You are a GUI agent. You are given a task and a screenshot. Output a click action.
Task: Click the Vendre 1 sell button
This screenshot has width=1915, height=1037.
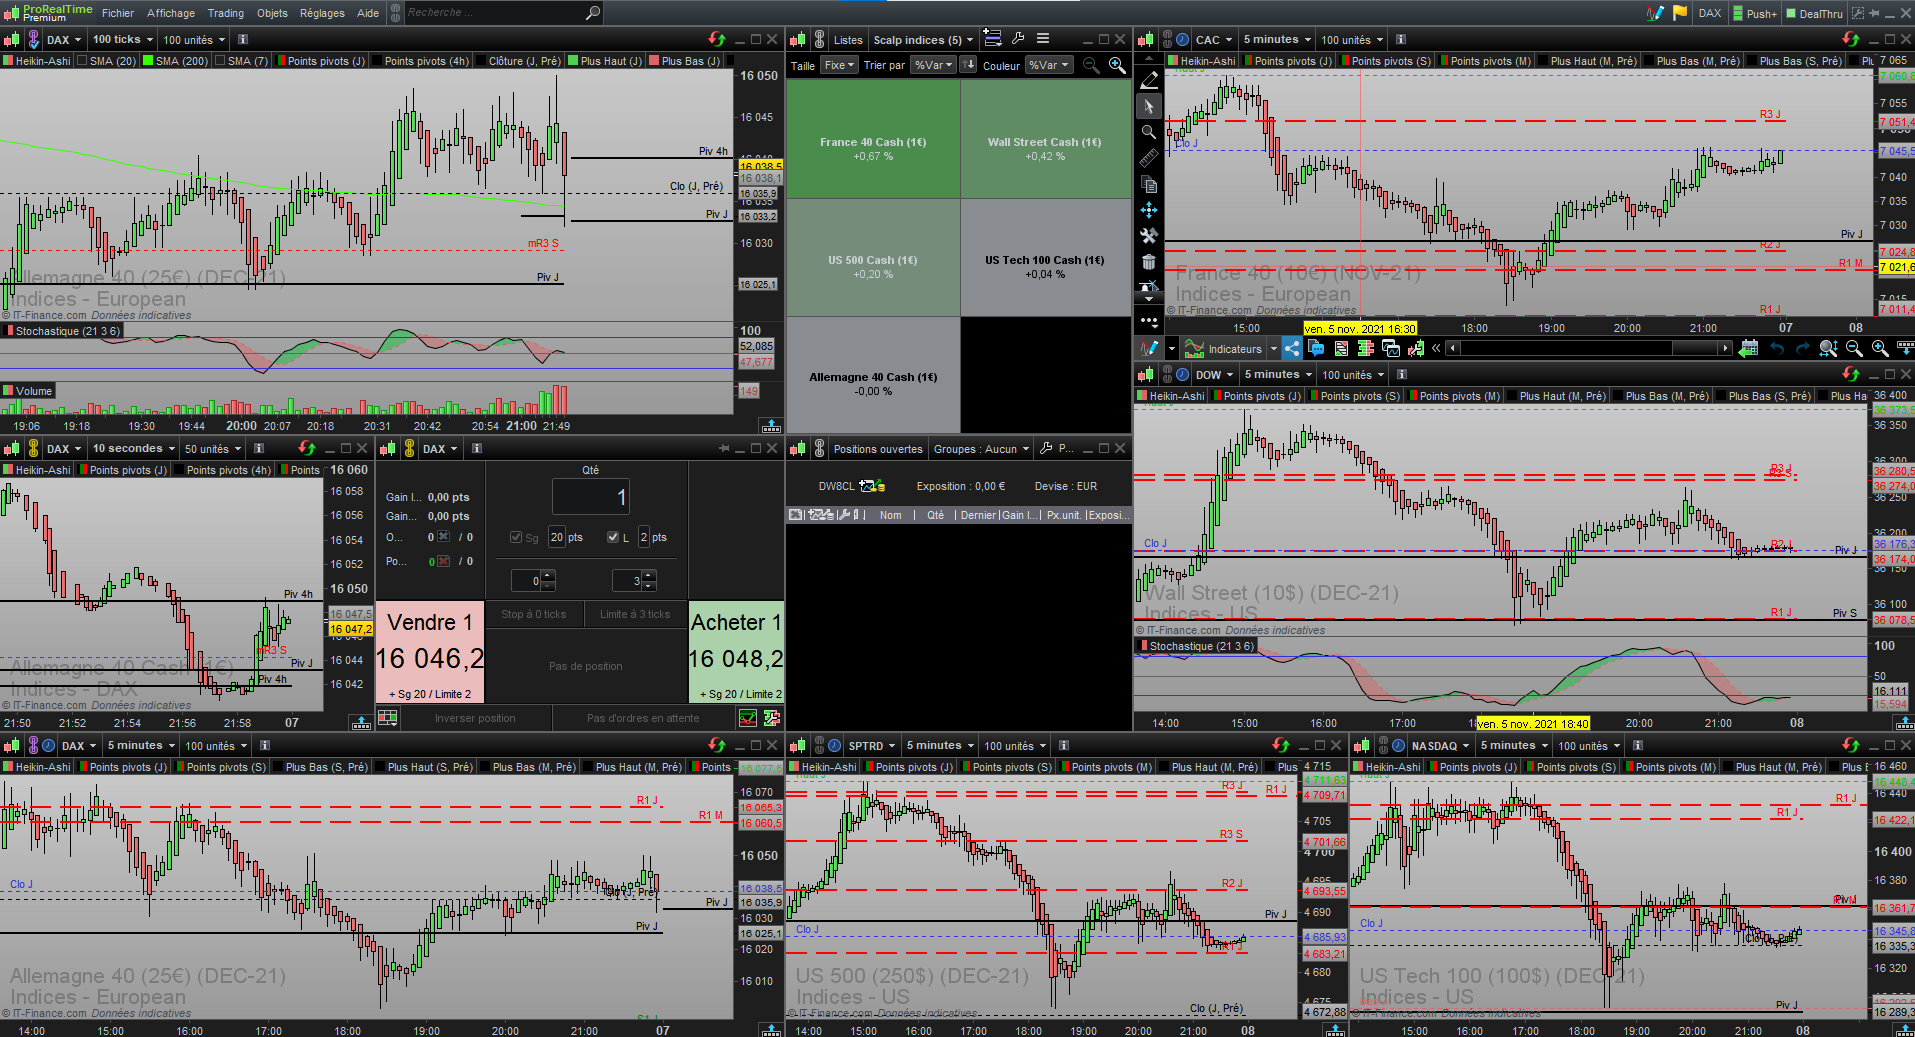430,651
